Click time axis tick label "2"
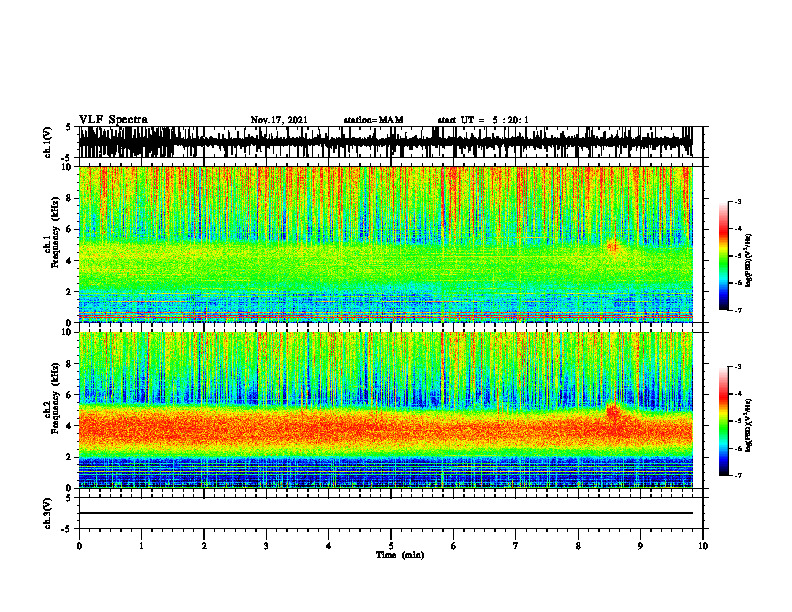This screenshot has width=792, height=612. point(204,546)
